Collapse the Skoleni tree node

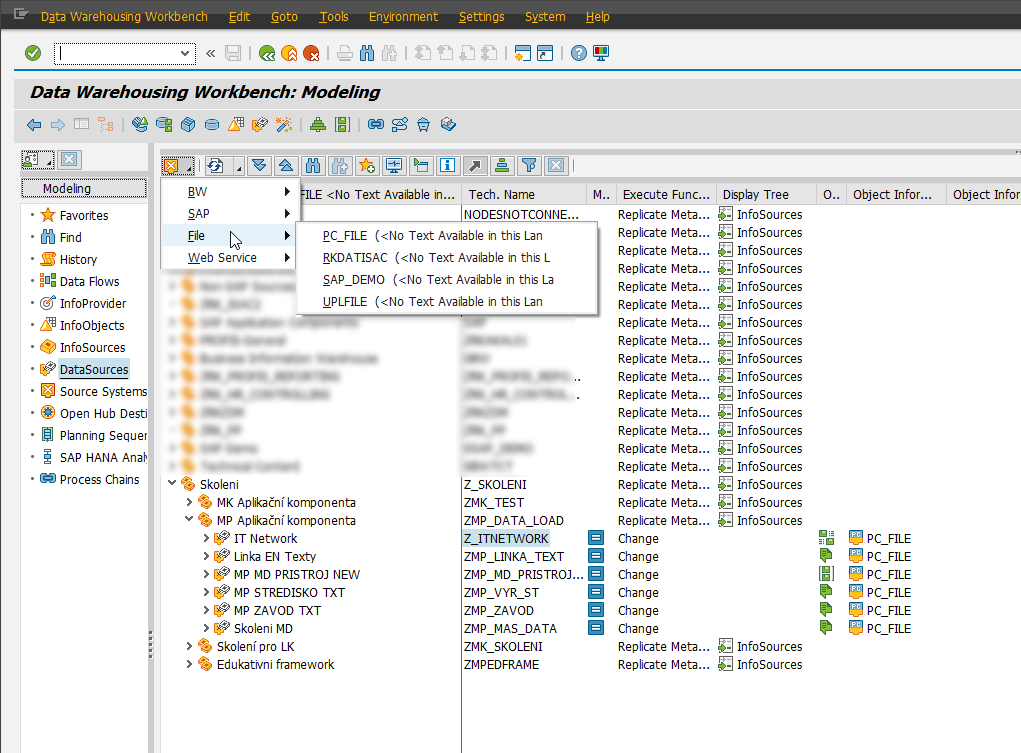pyautogui.click(x=173, y=485)
